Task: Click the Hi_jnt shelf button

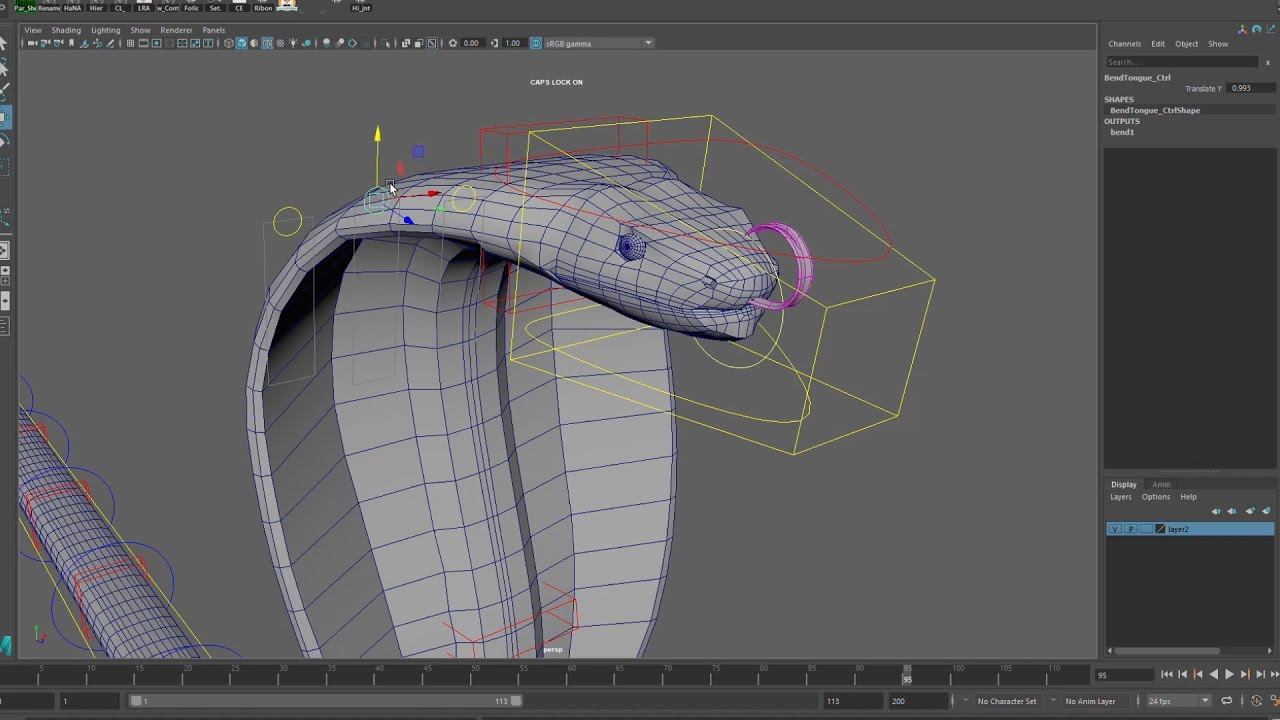Action: [x=361, y=7]
